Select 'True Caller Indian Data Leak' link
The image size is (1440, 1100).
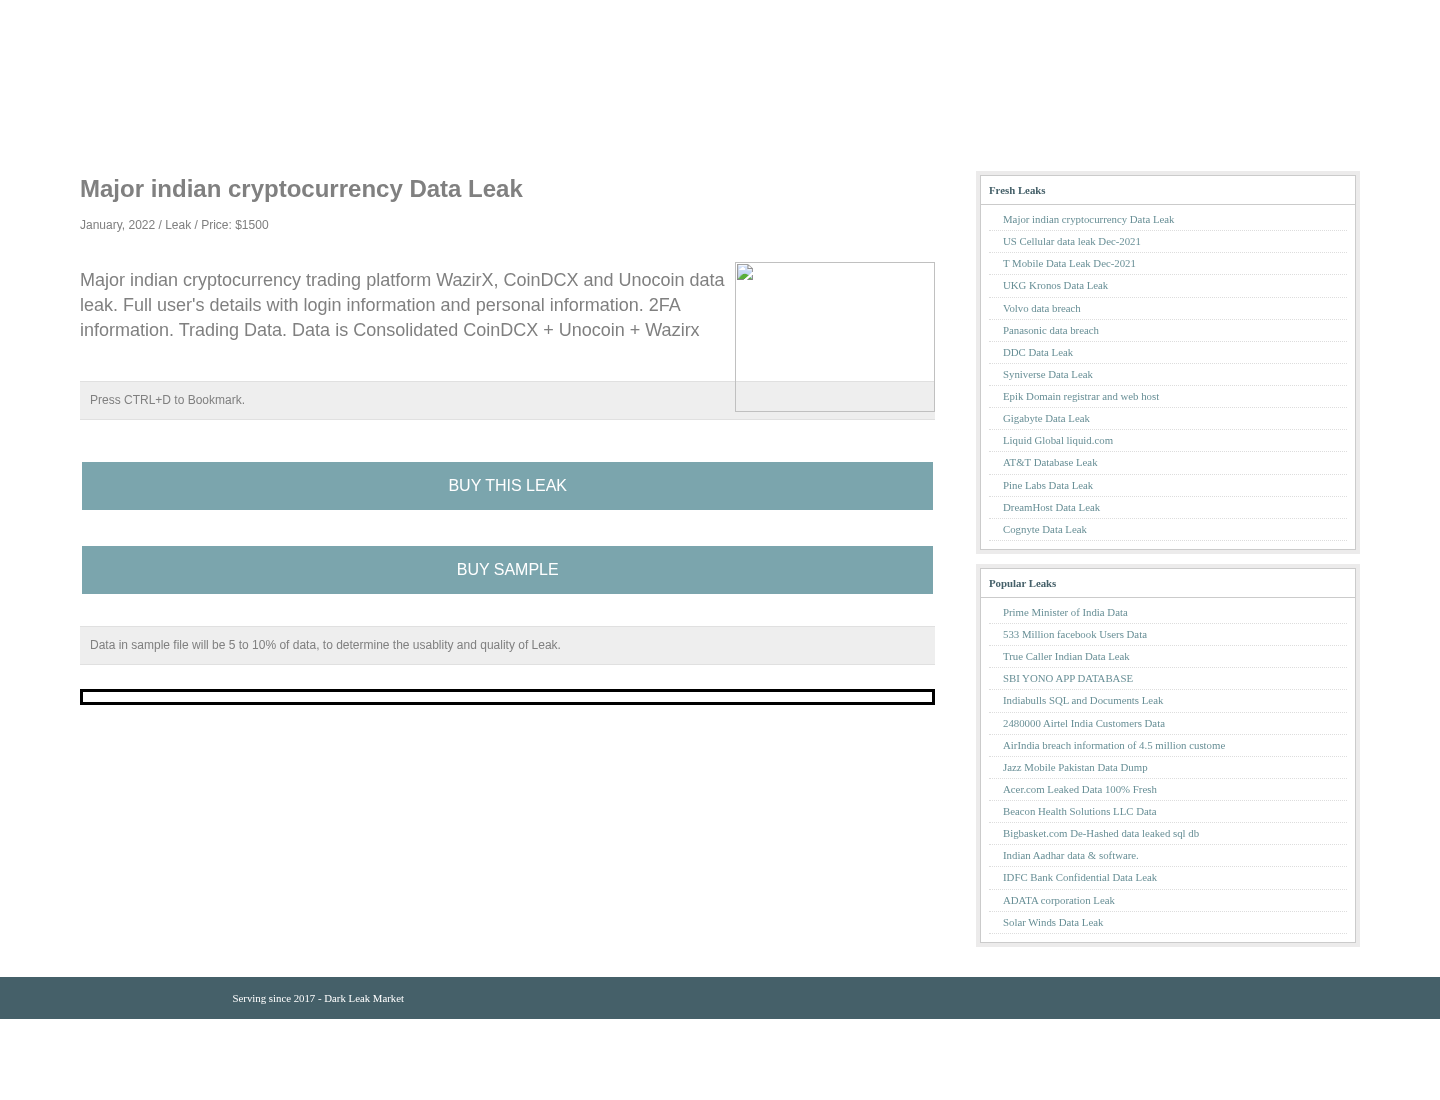(1065, 656)
